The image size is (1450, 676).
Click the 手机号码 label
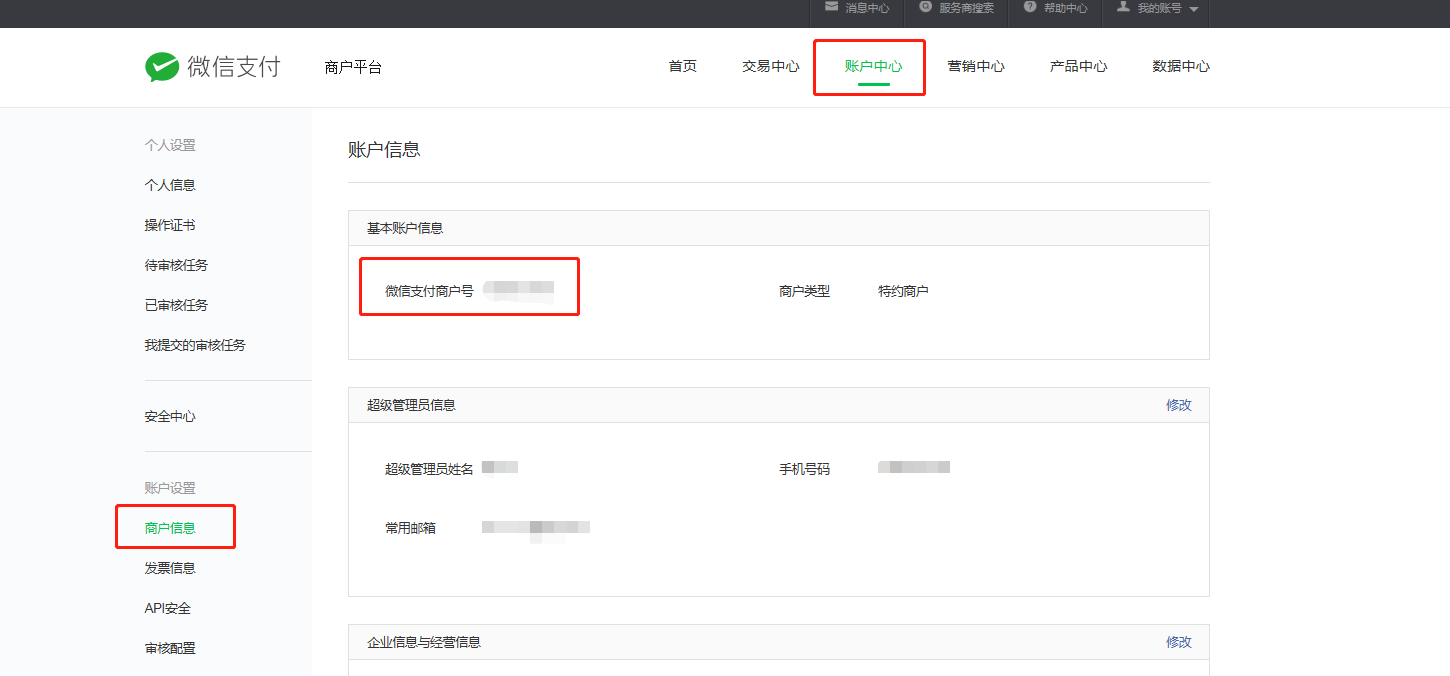tap(804, 468)
